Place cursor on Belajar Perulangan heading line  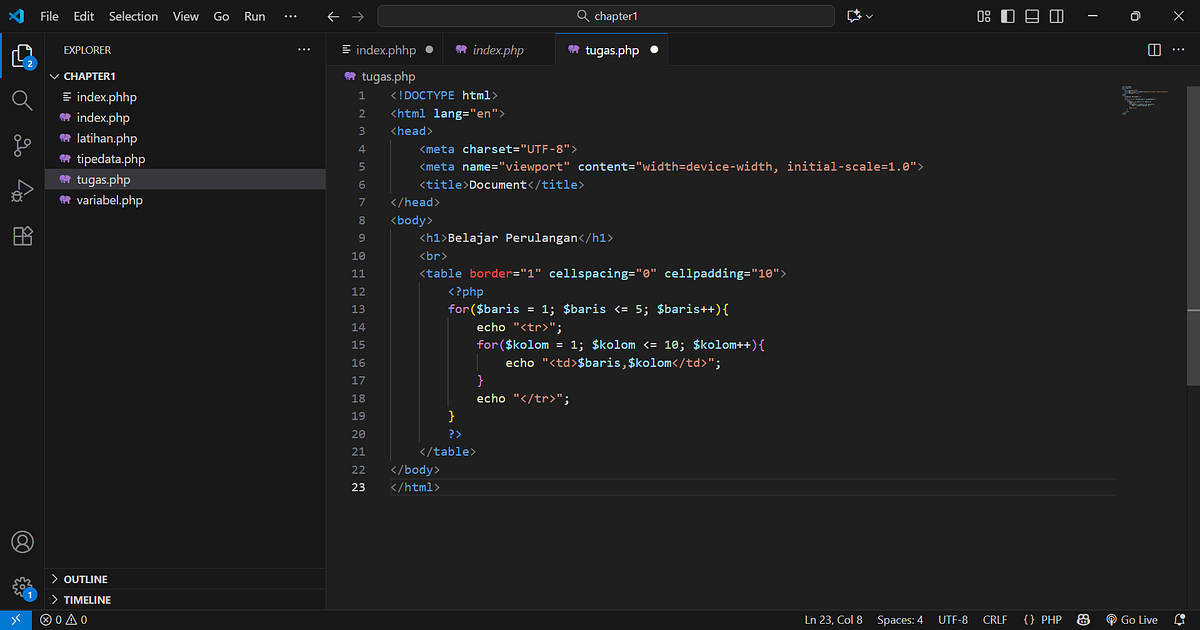[516, 238]
